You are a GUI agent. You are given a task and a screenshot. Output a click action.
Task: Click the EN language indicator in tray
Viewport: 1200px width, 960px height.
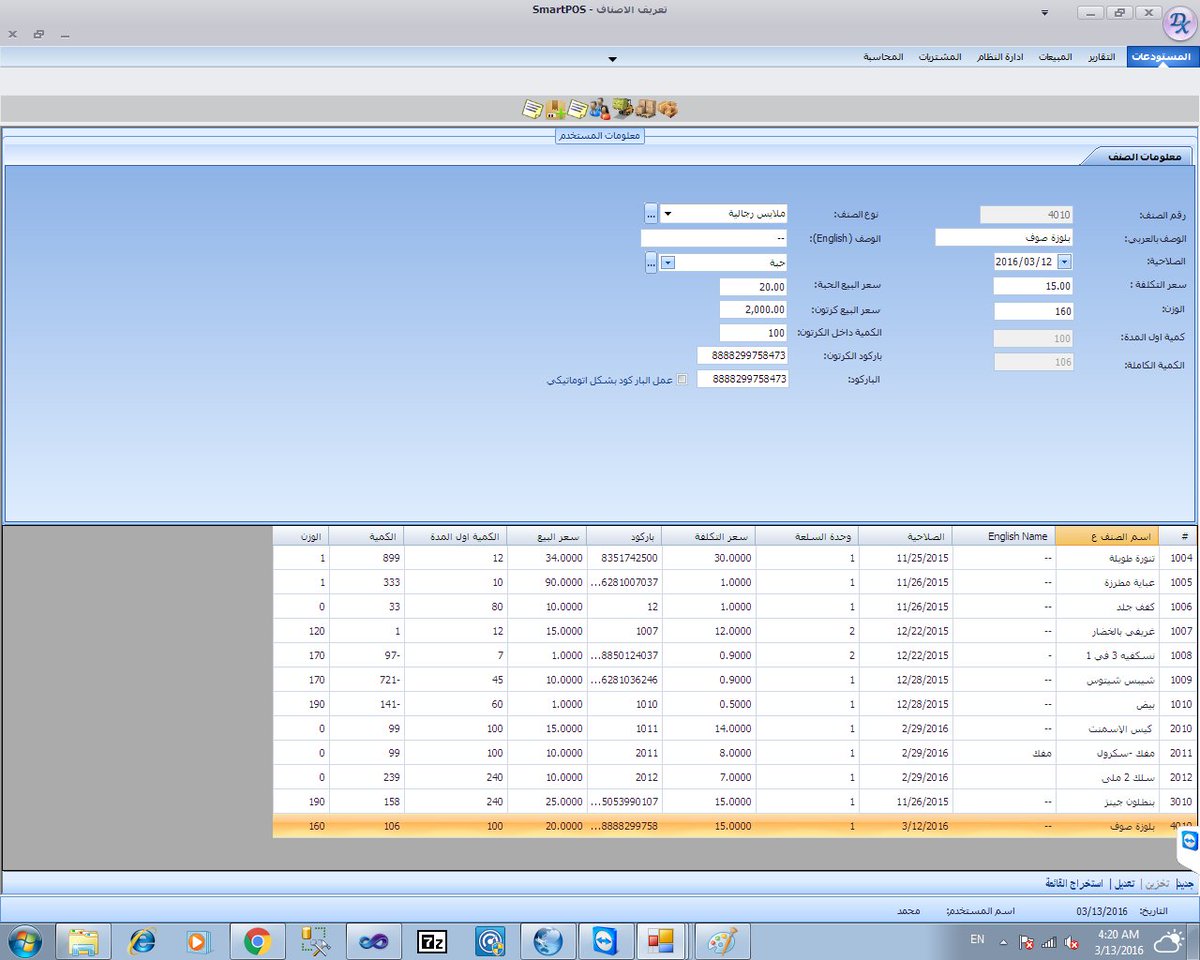(x=977, y=940)
